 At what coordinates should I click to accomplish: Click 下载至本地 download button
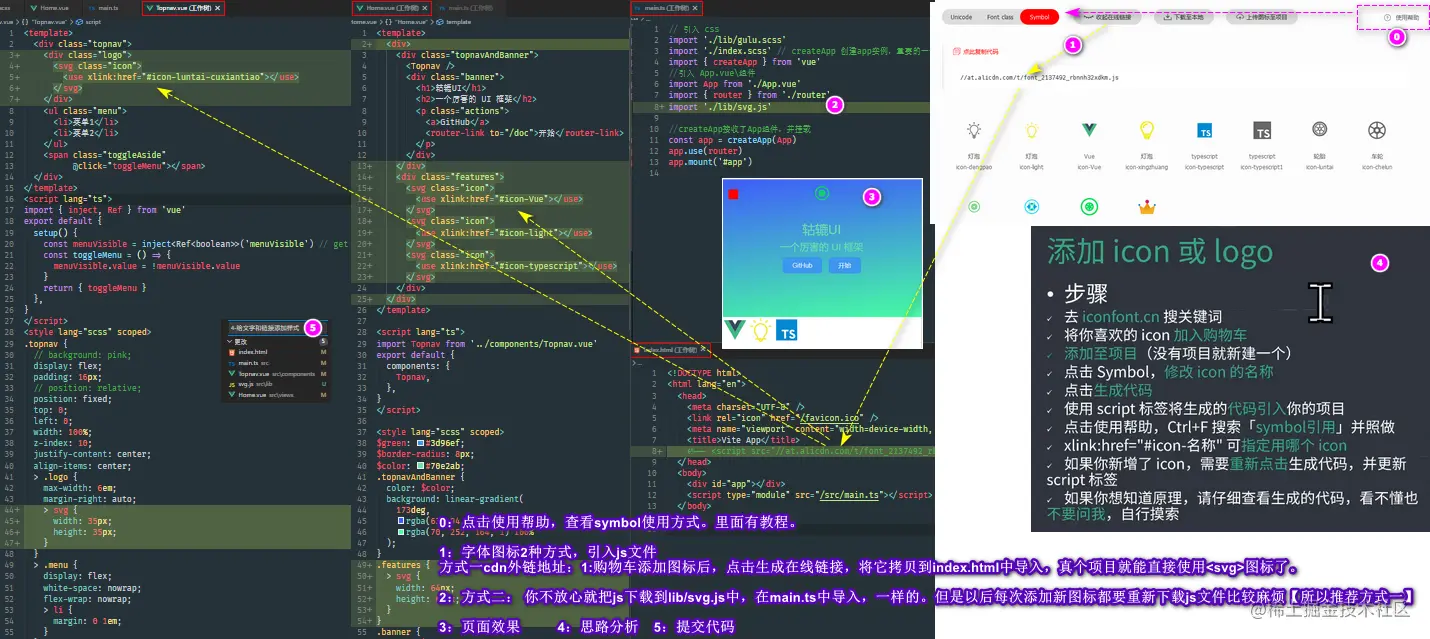tap(1186, 17)
